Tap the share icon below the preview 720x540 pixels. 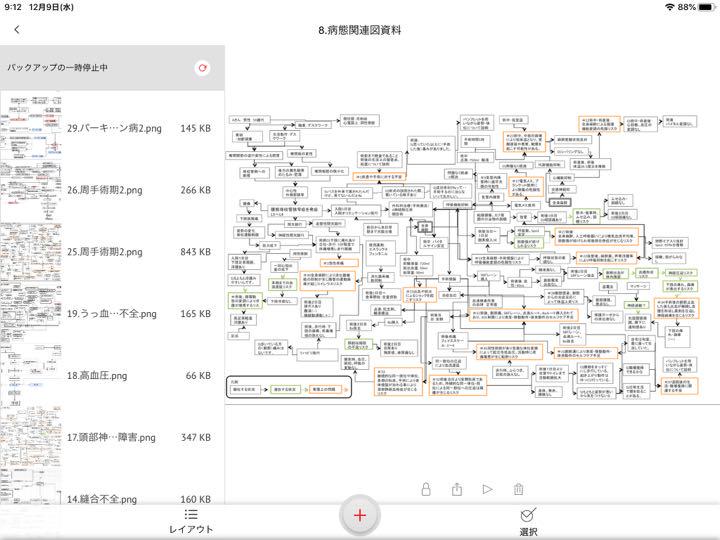(457, 489)
